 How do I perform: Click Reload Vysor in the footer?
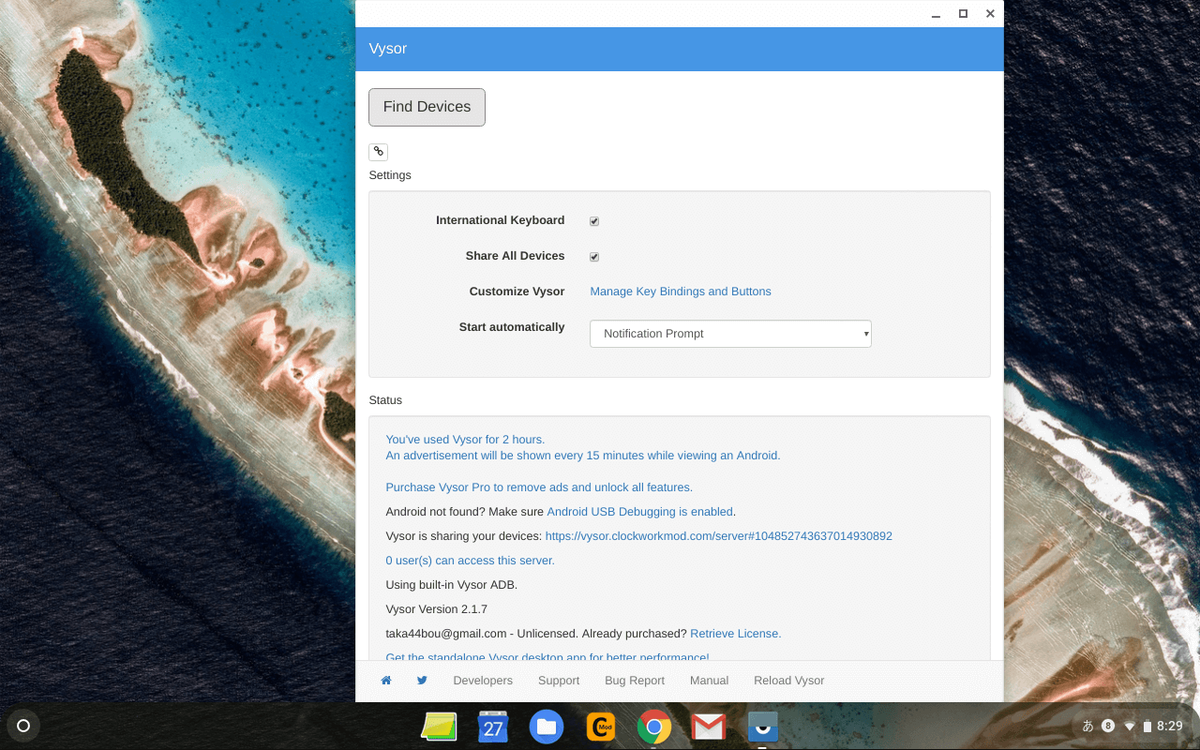[789, 680]
